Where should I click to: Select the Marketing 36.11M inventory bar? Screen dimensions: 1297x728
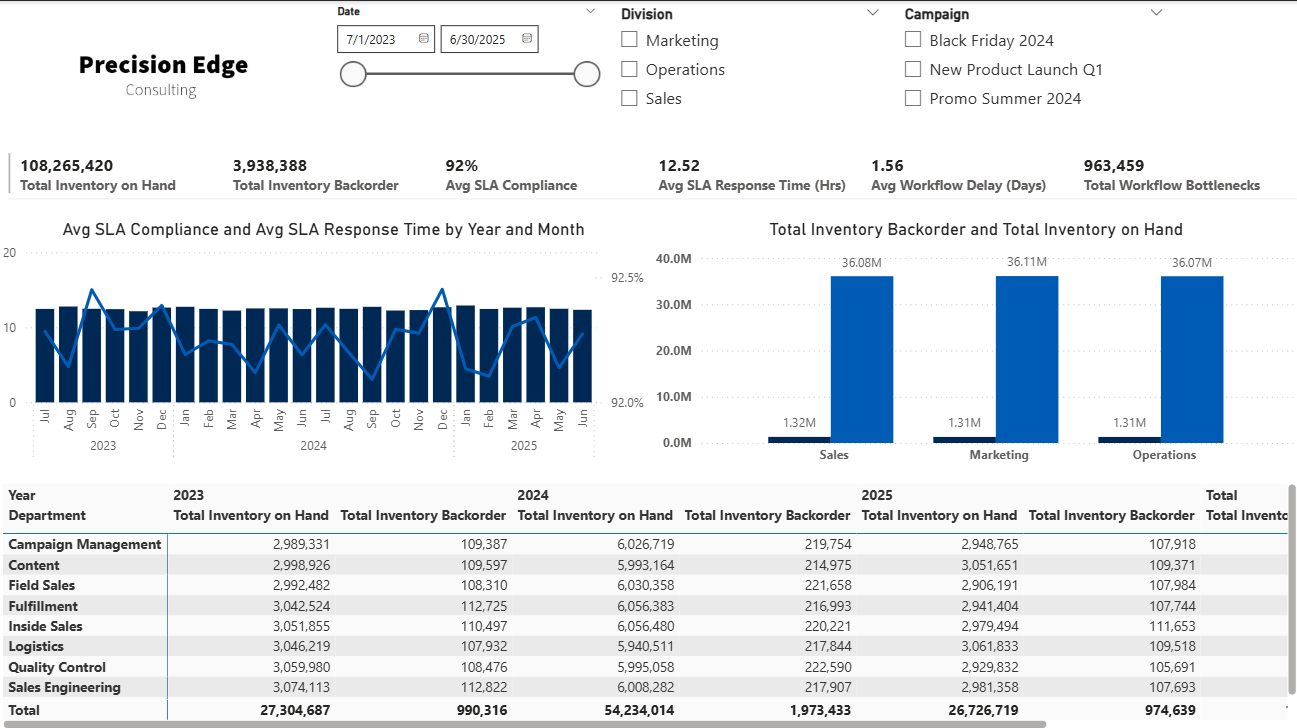1026,358
